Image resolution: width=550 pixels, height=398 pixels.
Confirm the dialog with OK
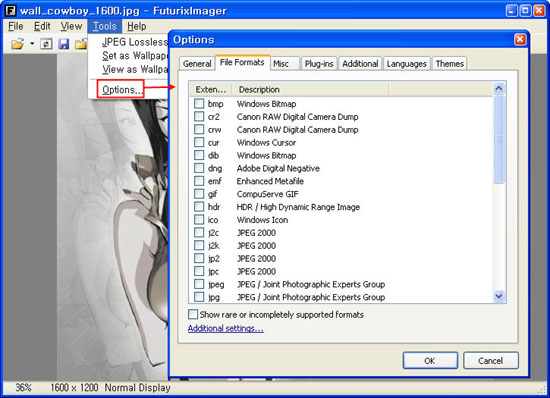click(x=430, y=360)
